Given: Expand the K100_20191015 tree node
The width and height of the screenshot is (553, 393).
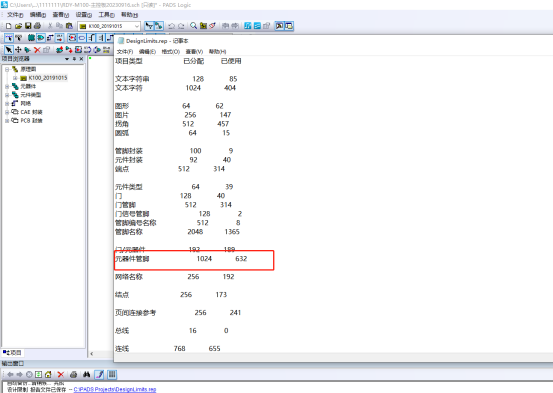Looking at the screenshot, I should (15, 78).
